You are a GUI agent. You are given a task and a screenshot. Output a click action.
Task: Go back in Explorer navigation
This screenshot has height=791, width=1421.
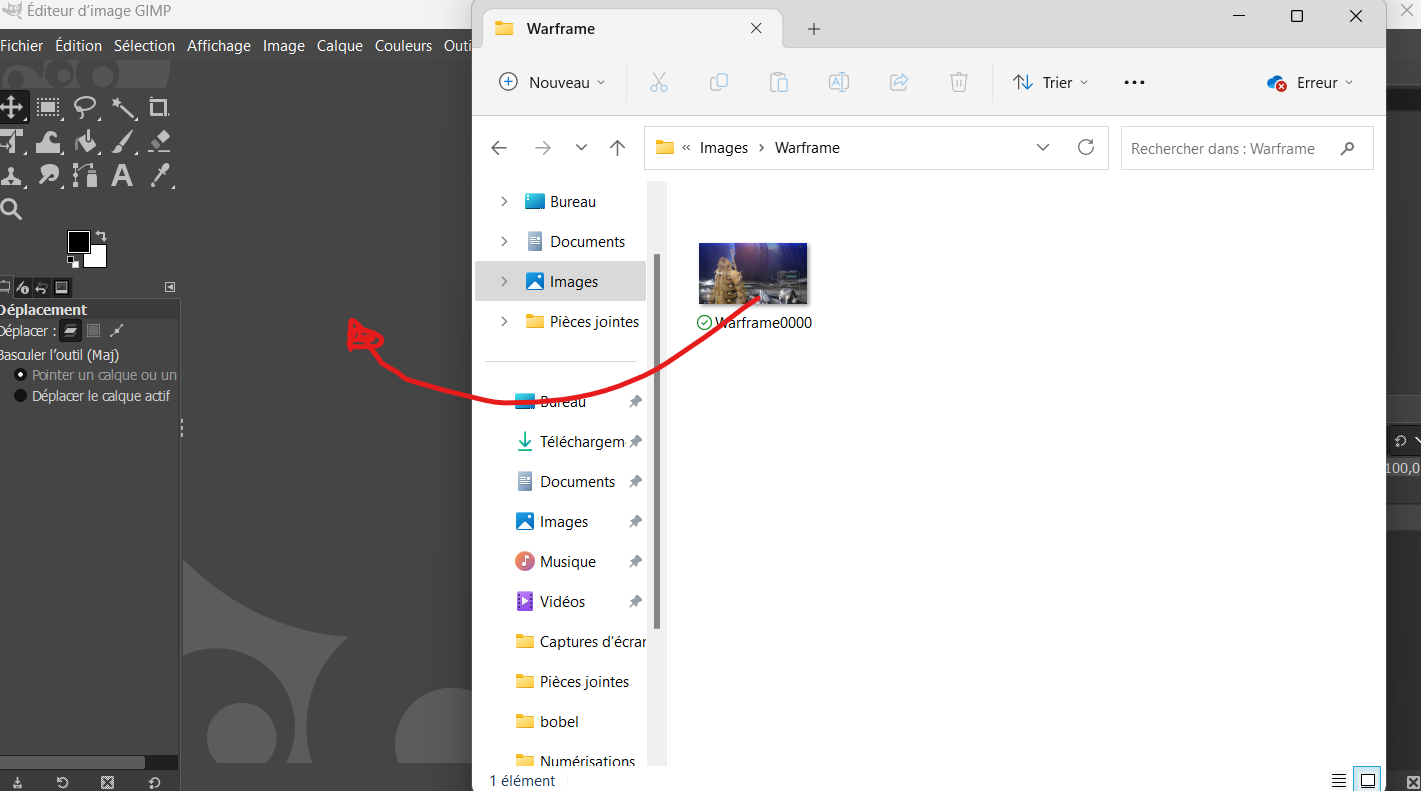pos(499,148)
